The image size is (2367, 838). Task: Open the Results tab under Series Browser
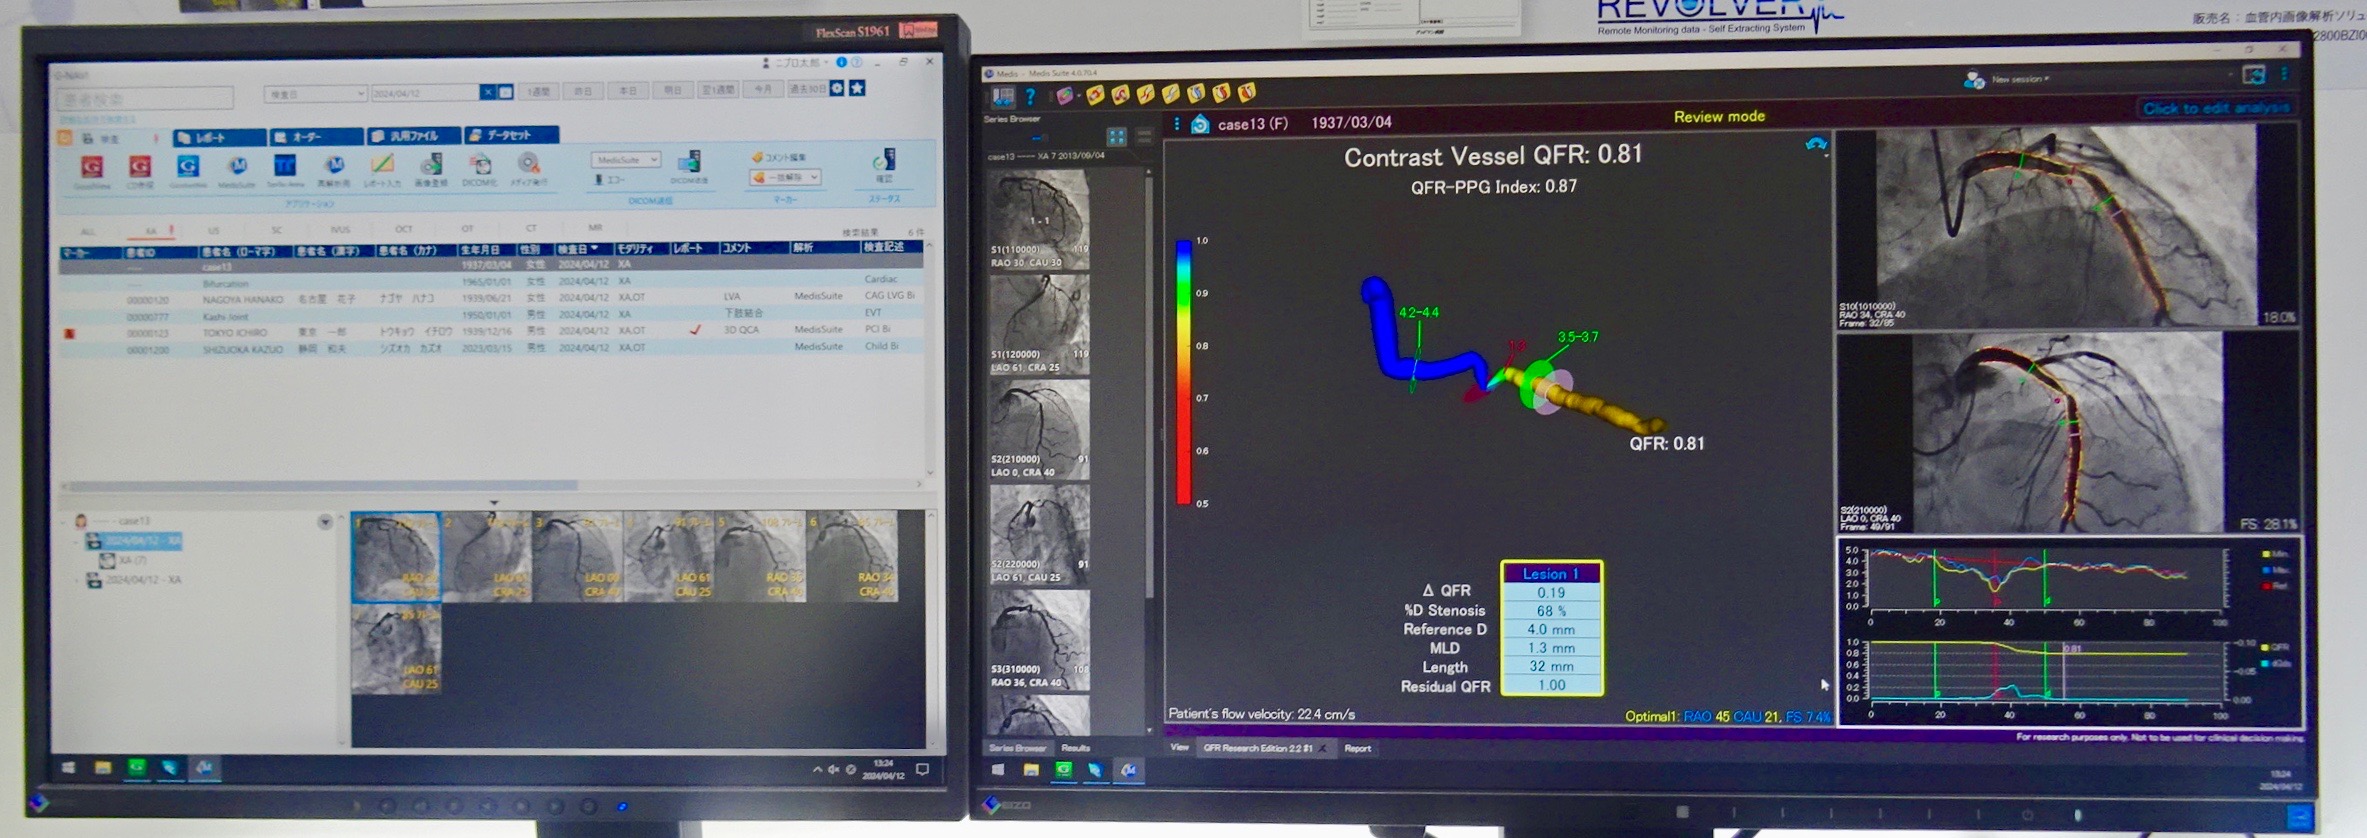(x=1075, y=748)
